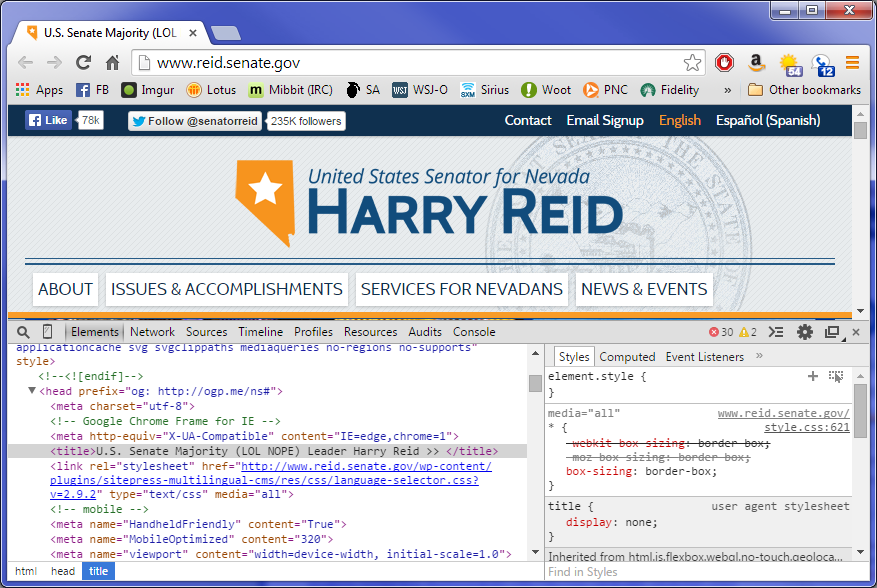Click the Find in Styles field

(x=695, y=572)
